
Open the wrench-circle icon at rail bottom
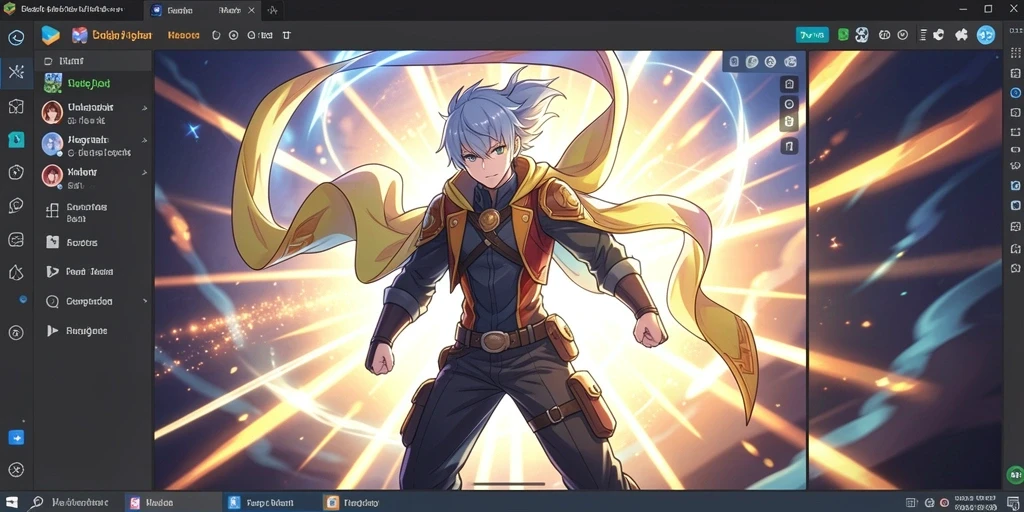point(16,470)
